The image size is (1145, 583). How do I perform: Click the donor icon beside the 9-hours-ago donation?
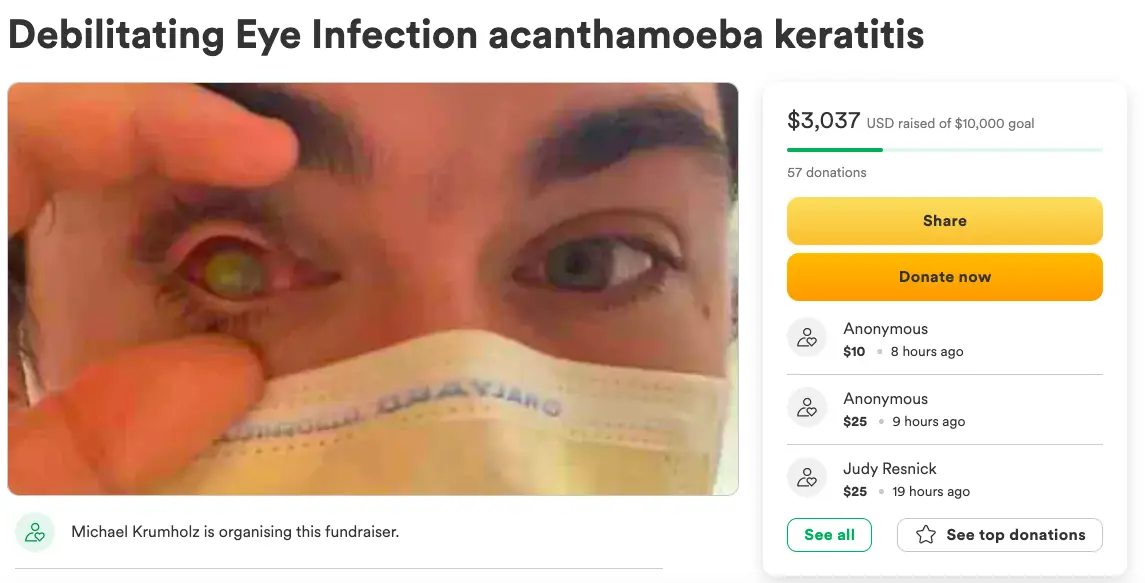(x=806, y=409)
